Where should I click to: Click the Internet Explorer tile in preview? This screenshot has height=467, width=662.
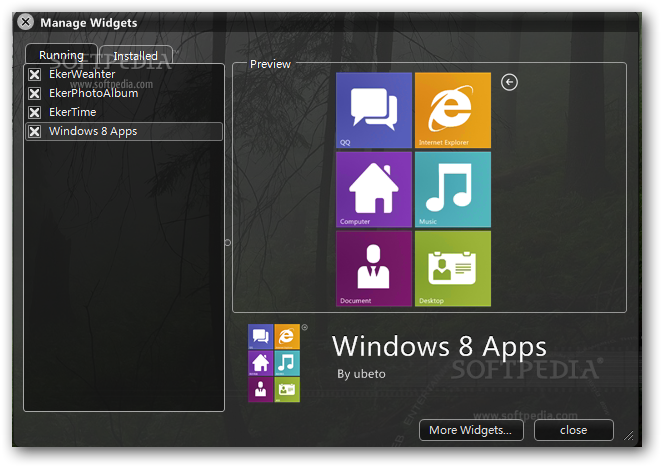(453, 110)
